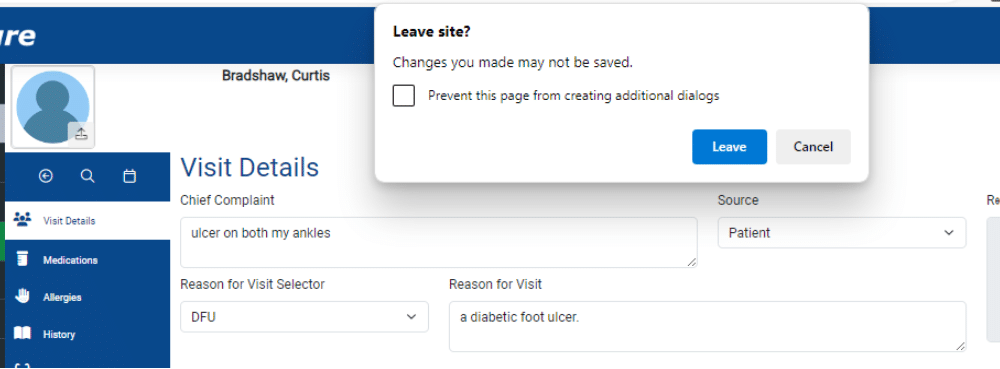Click the Visit Details people icon
This screenshot has width=1000, height=369.
pyautogui.click(x=22, y=221)
